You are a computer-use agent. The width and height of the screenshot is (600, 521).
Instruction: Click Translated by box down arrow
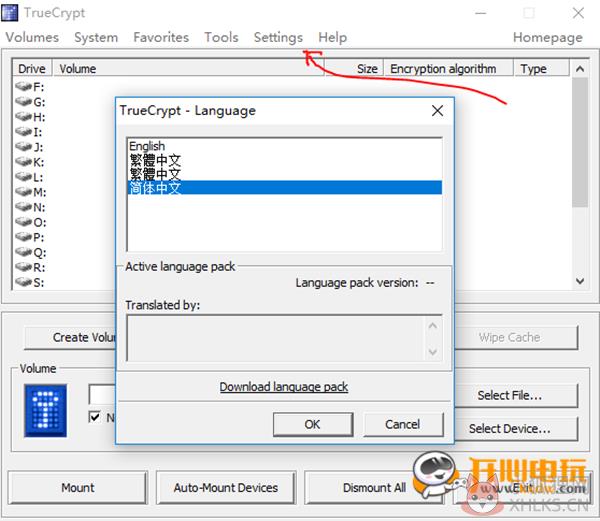point(433,352)
